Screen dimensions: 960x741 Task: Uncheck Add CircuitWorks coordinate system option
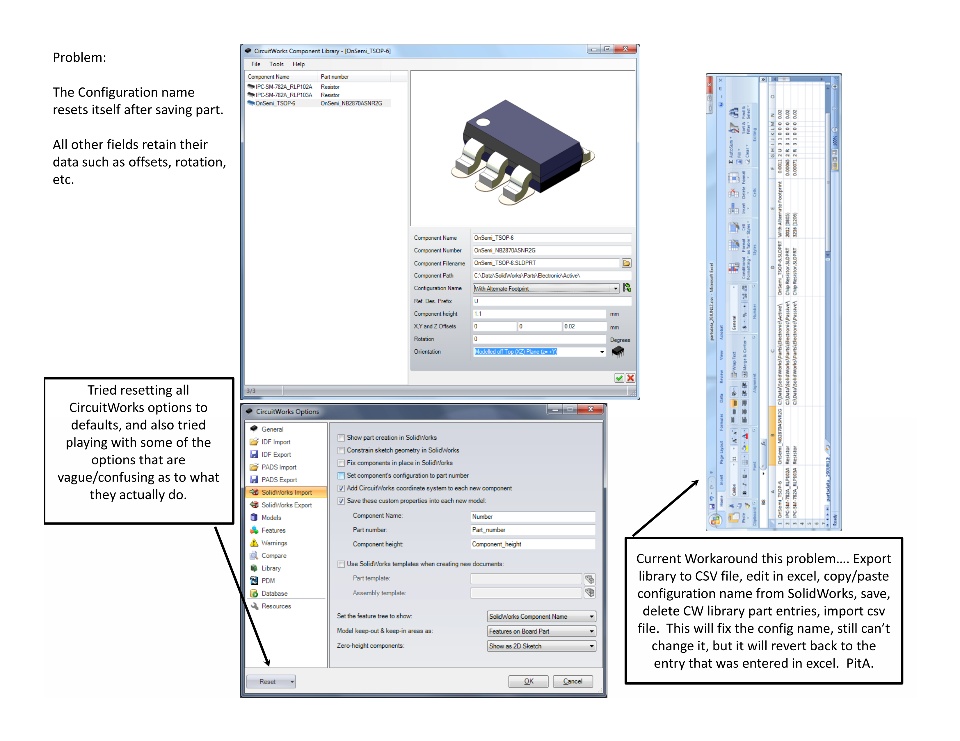tap(341, 488)
